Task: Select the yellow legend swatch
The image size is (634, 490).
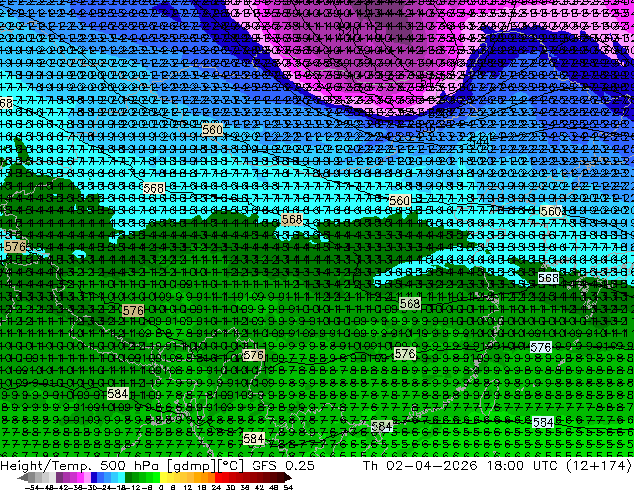Action: [163, 478]
